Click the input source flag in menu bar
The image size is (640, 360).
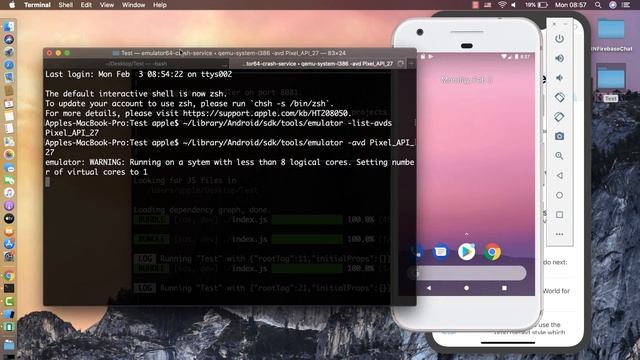click(488, 5)
